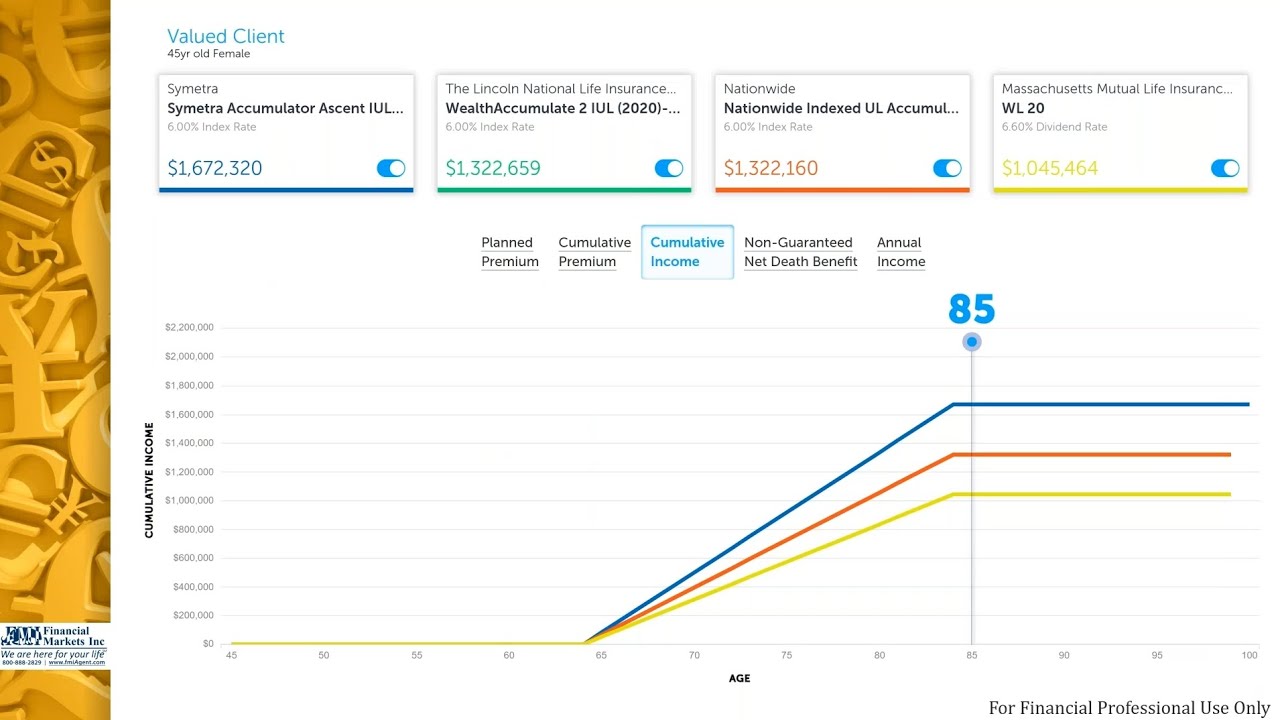
Task: Click the age 85 marker handle
Action: [972, 342]
